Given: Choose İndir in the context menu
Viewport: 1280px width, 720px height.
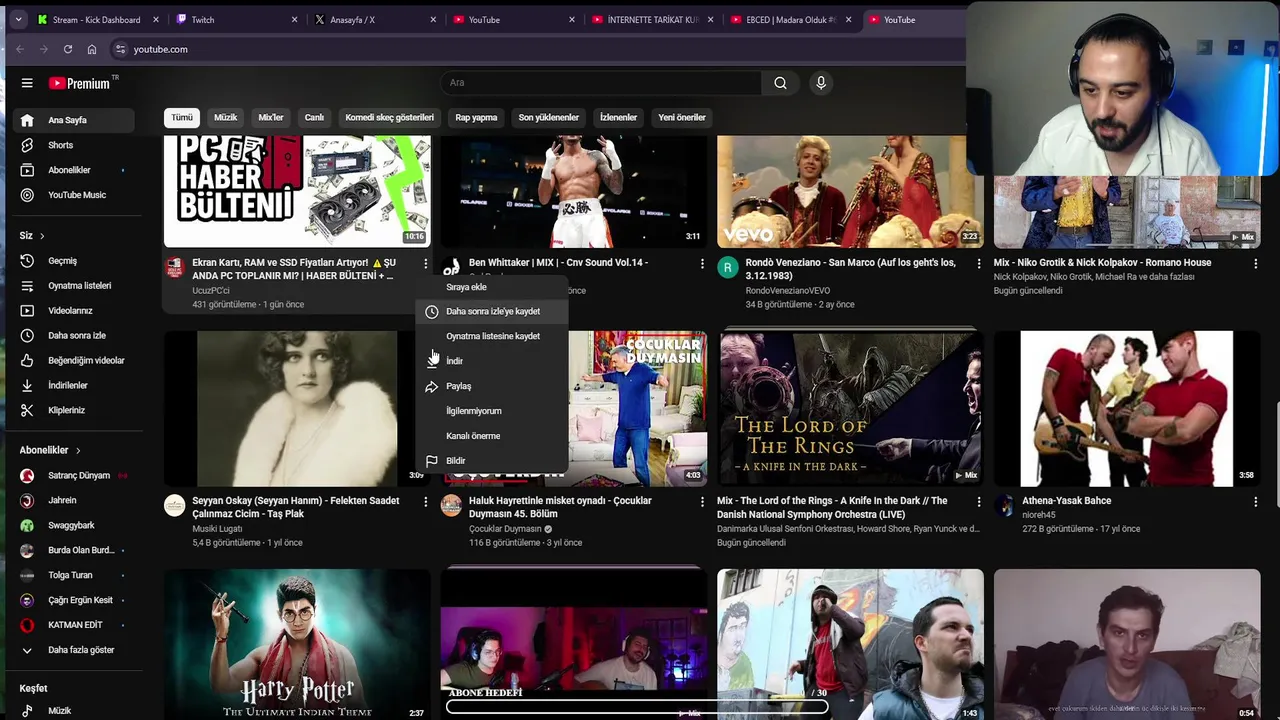Looking at the screenshot, I should [492, 361].
